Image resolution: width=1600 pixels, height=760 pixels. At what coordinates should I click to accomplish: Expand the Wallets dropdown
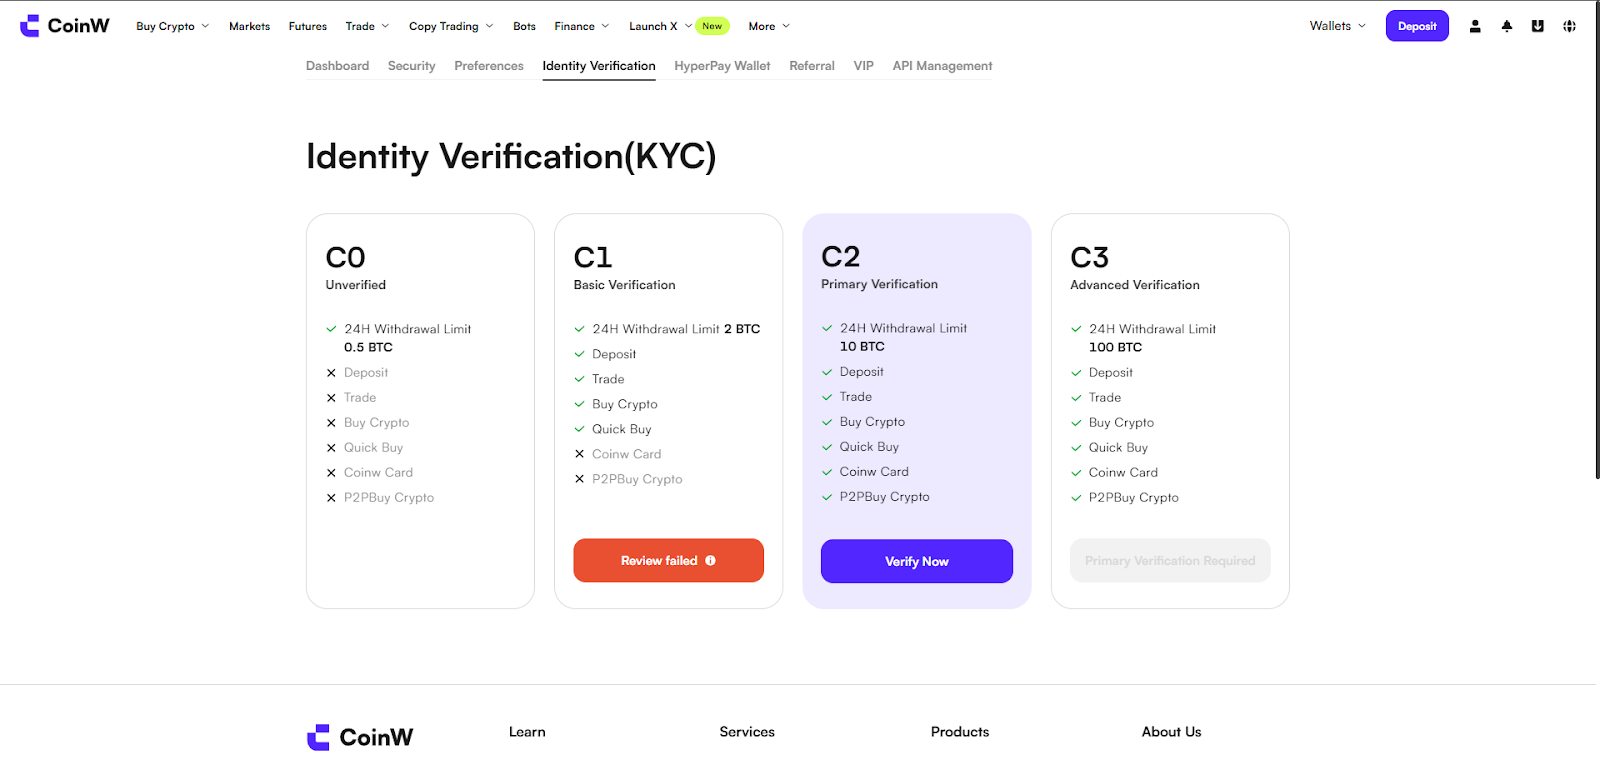click(1338, 26)
